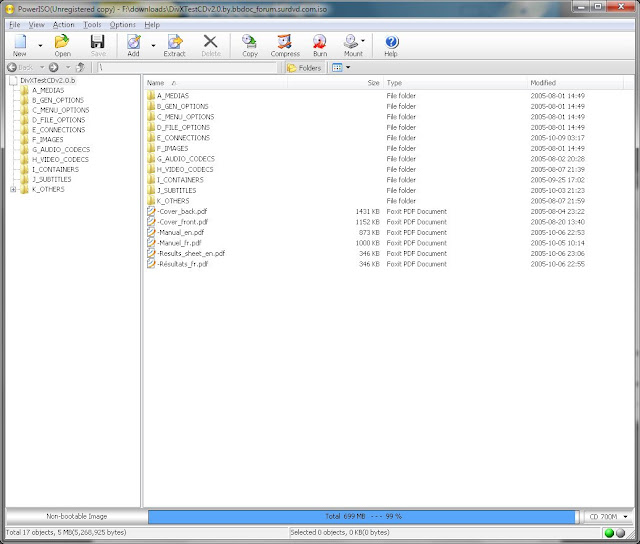Sort by the Size column header

335,83
